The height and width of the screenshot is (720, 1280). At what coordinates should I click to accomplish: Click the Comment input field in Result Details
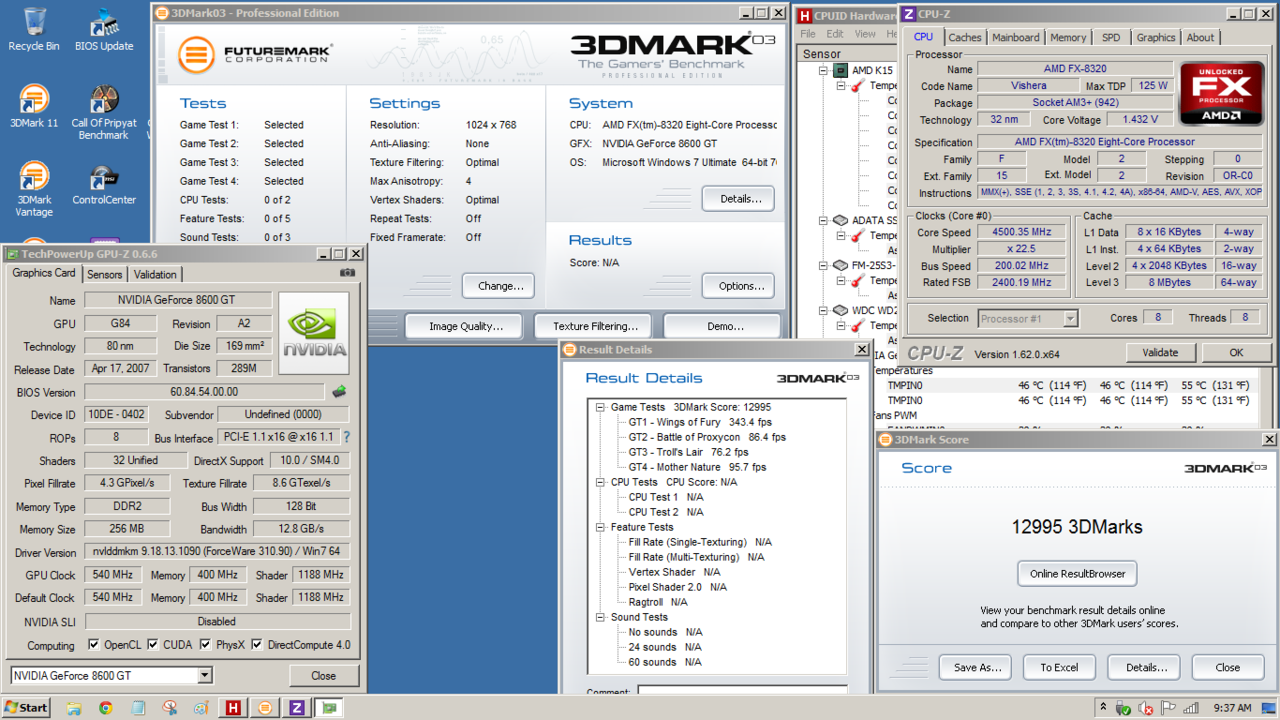(742, 690)
